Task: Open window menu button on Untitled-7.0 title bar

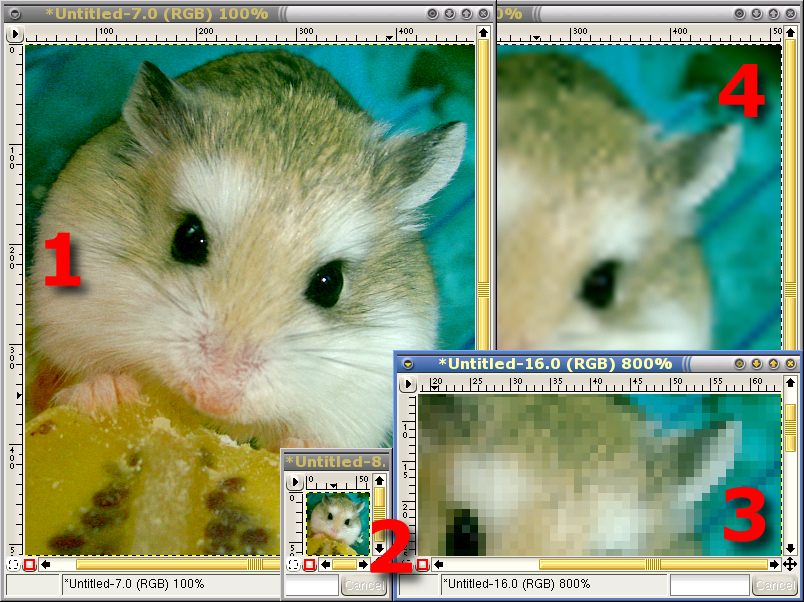Action: [15, 14]
